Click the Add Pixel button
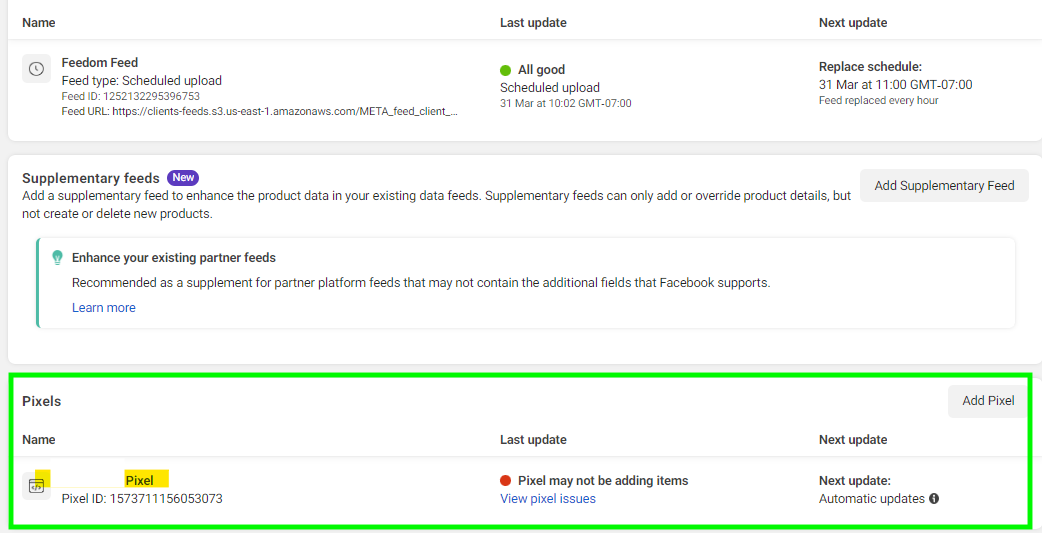Image resolution: width=1042 pixels, height=533 pixels. (x=988, y=401)
